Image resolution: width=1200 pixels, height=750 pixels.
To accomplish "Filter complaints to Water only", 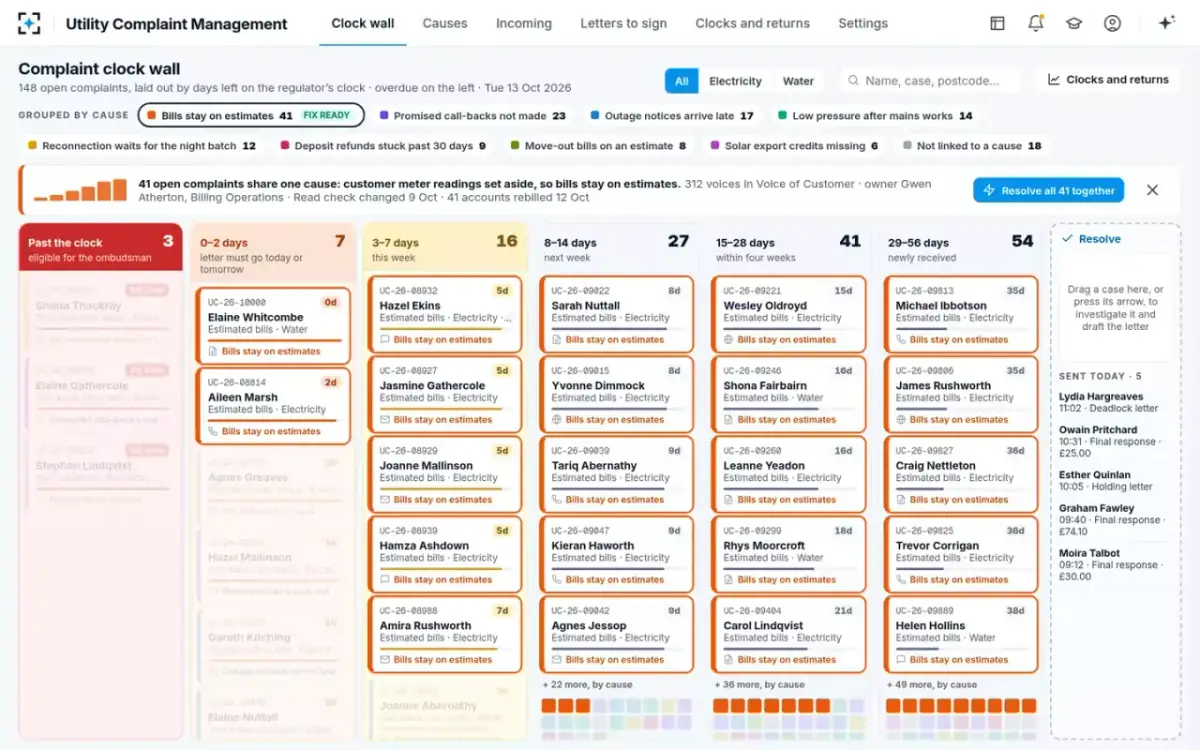I will (798, 81).
